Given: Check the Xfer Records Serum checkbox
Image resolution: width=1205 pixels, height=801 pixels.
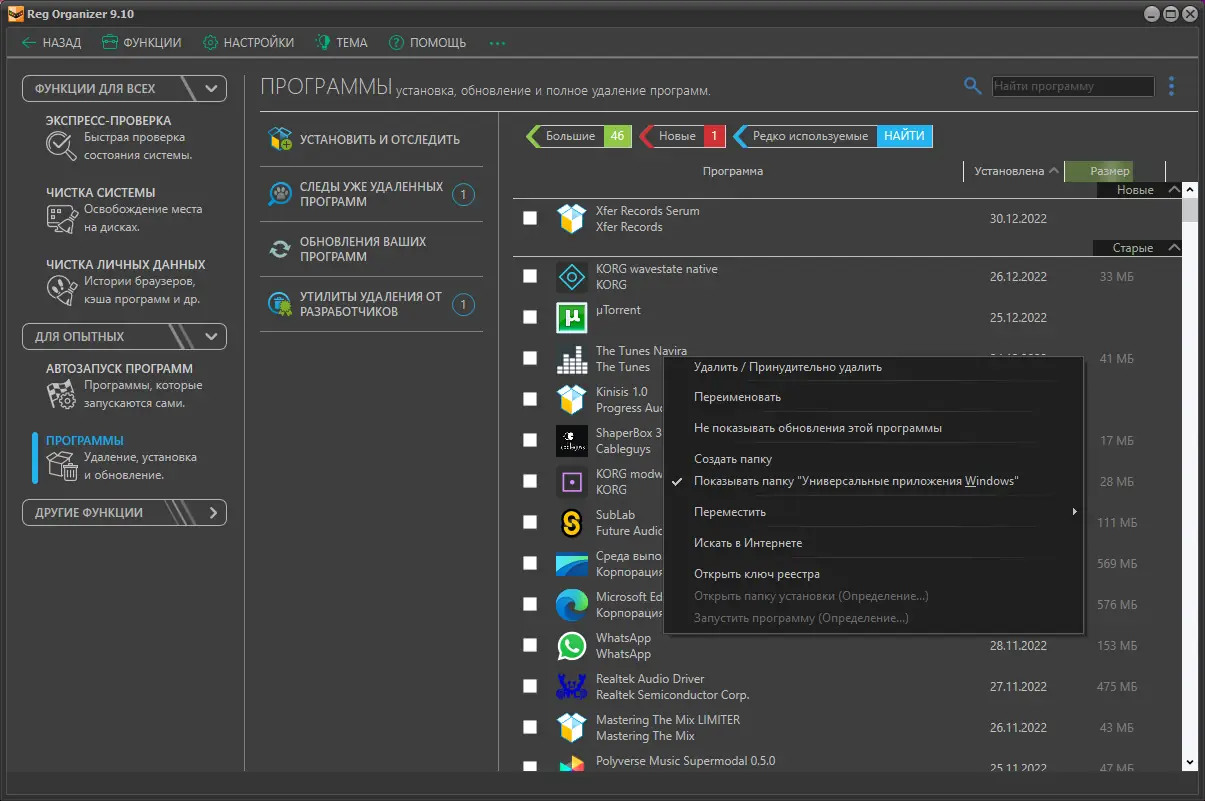Looking at the screenshot, I should (530, 218).
